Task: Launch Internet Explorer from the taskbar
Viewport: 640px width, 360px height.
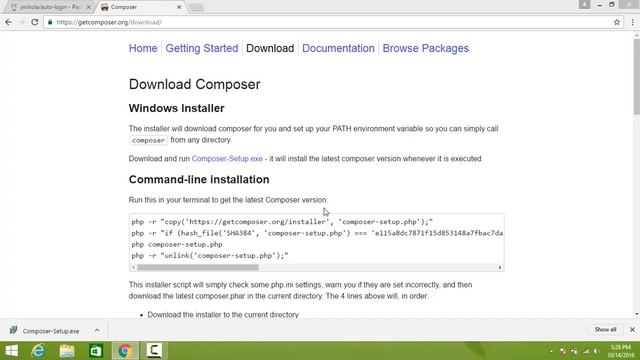Action: click(x=38, y=351)
